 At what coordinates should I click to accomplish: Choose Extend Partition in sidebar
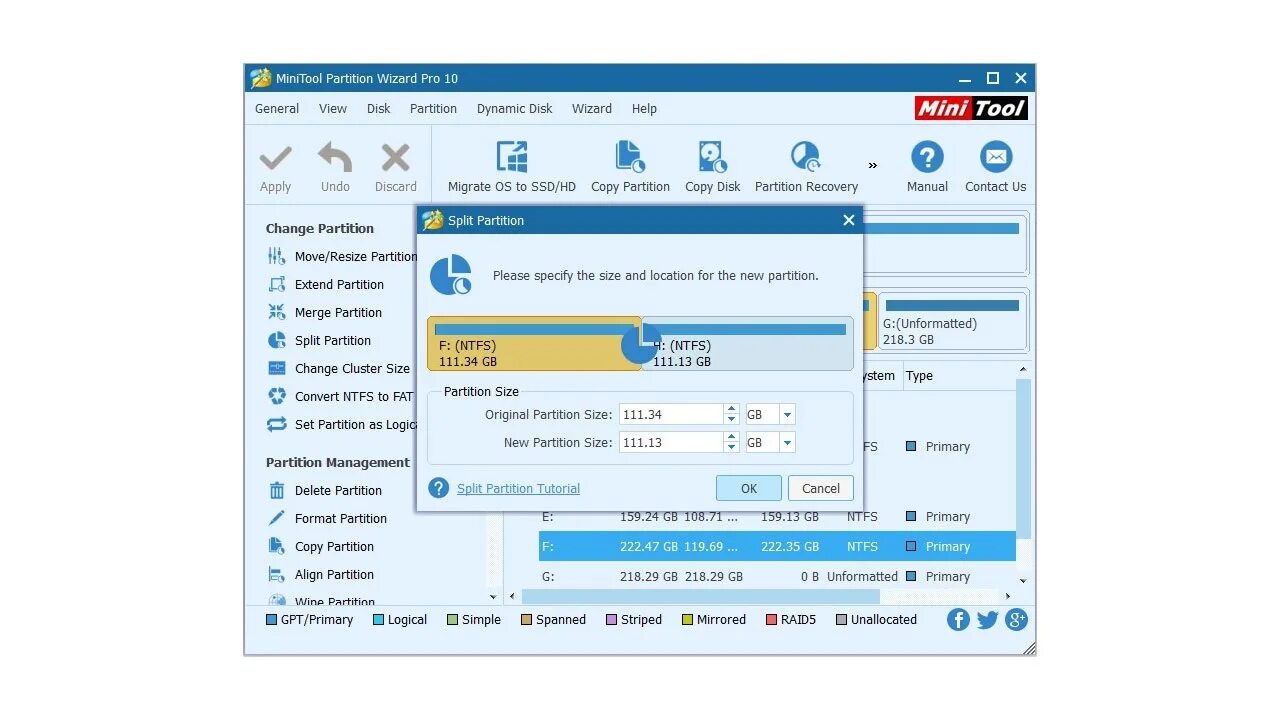tap(326, 285)
